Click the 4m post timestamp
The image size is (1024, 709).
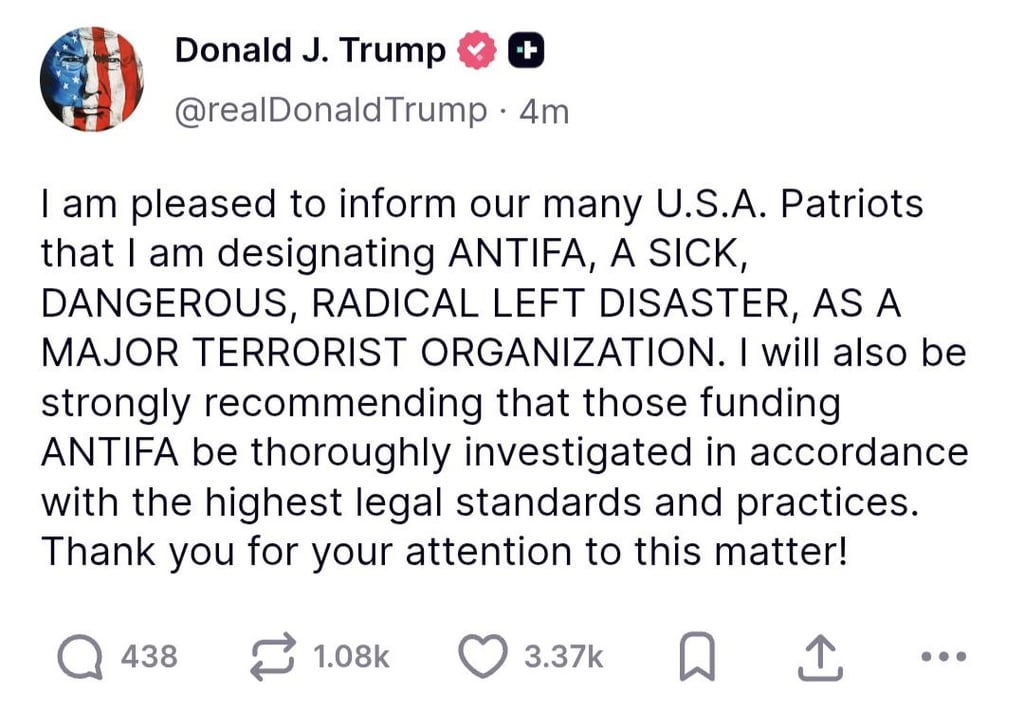pos(544,112)
